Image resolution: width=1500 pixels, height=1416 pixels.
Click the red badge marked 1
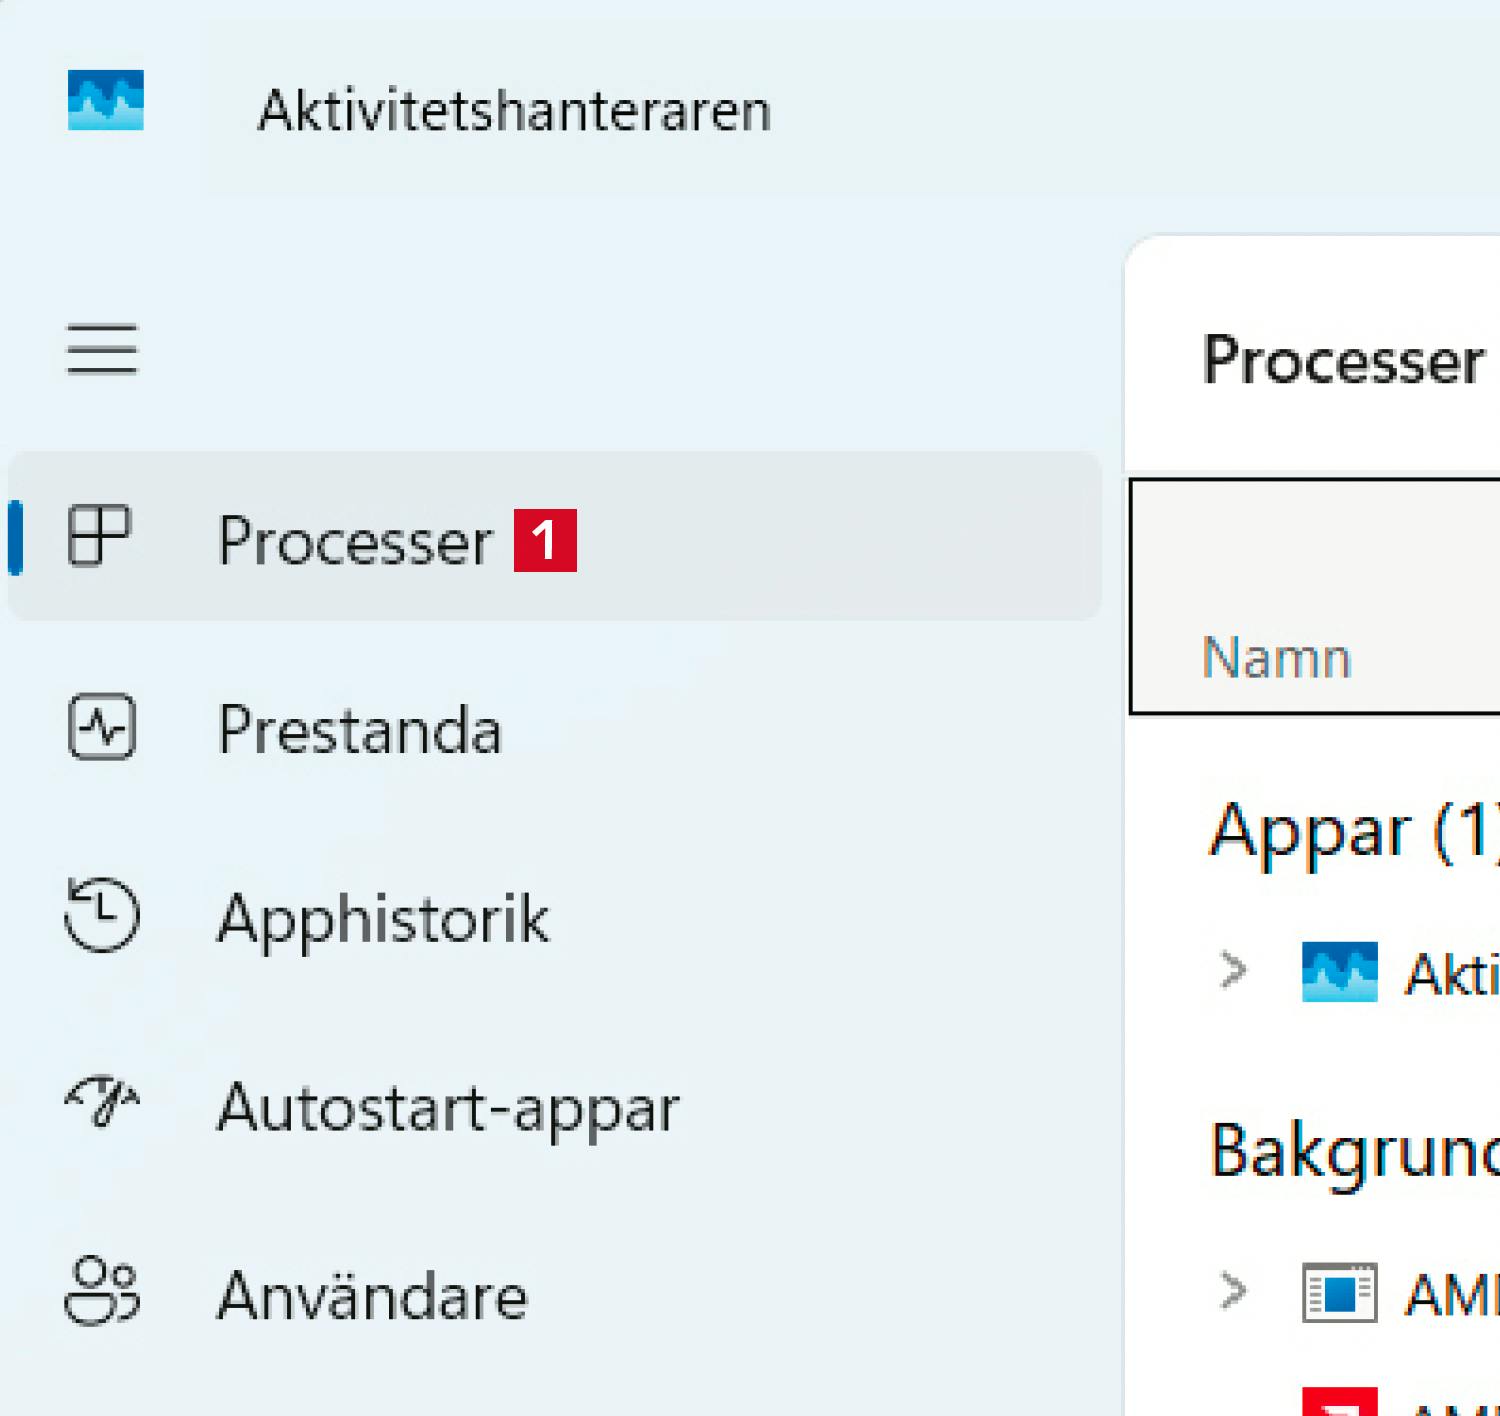pyautogui.click(x=545, y=541)
